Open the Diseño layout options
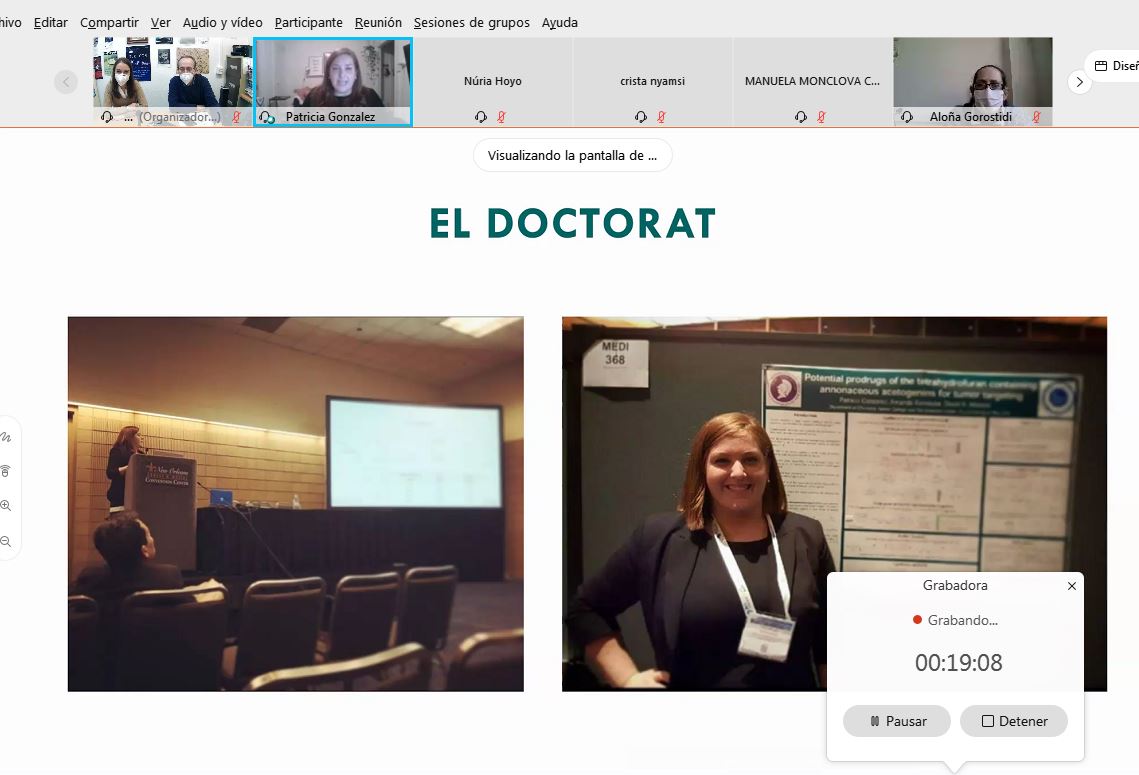This screenshot has width=1139, height=775. pos(1114,66)
